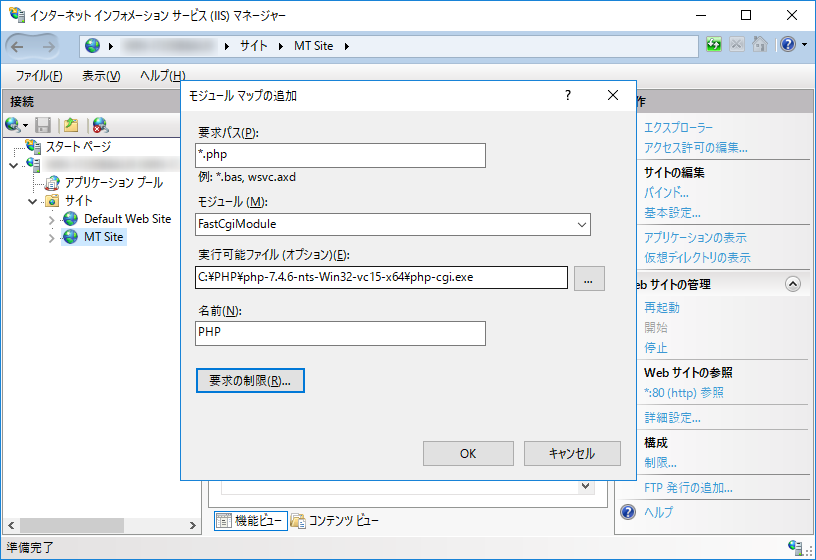816x560 pixels.
Task: Expand the Default Web Site tree node
Action: pos(52,219)
